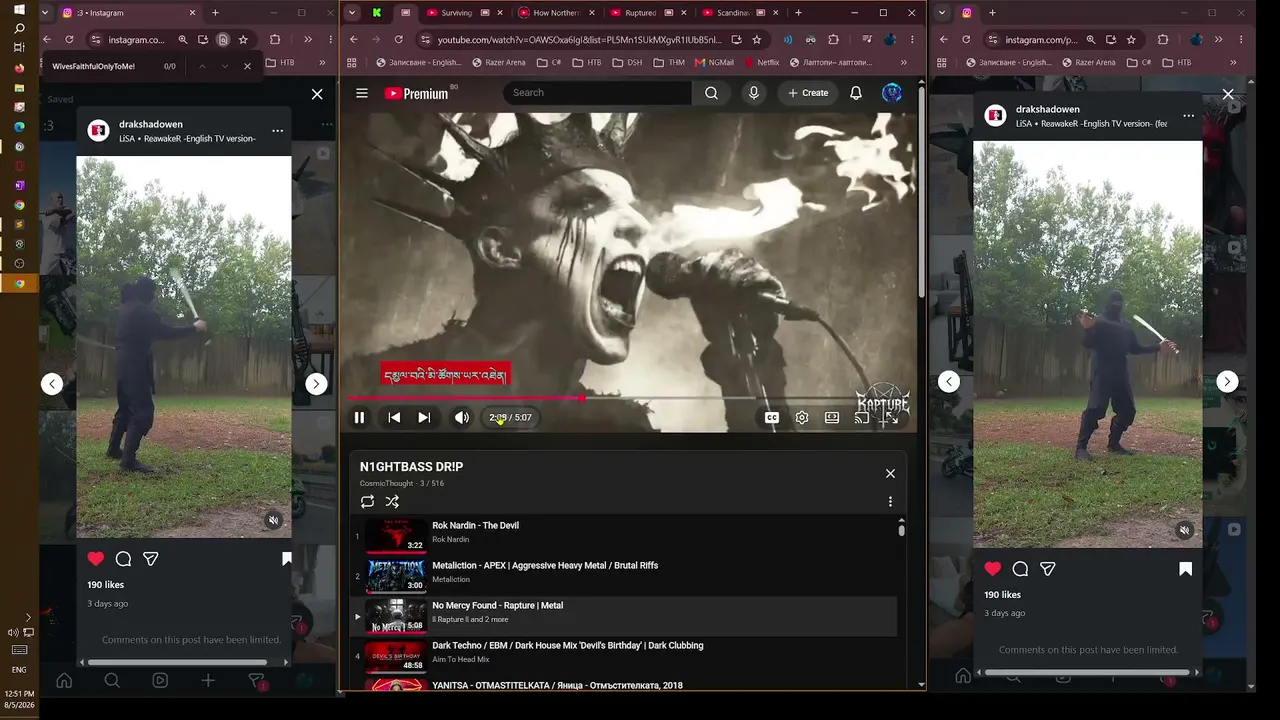Unmute audio on the right Instagram video

coord(1184,531)
